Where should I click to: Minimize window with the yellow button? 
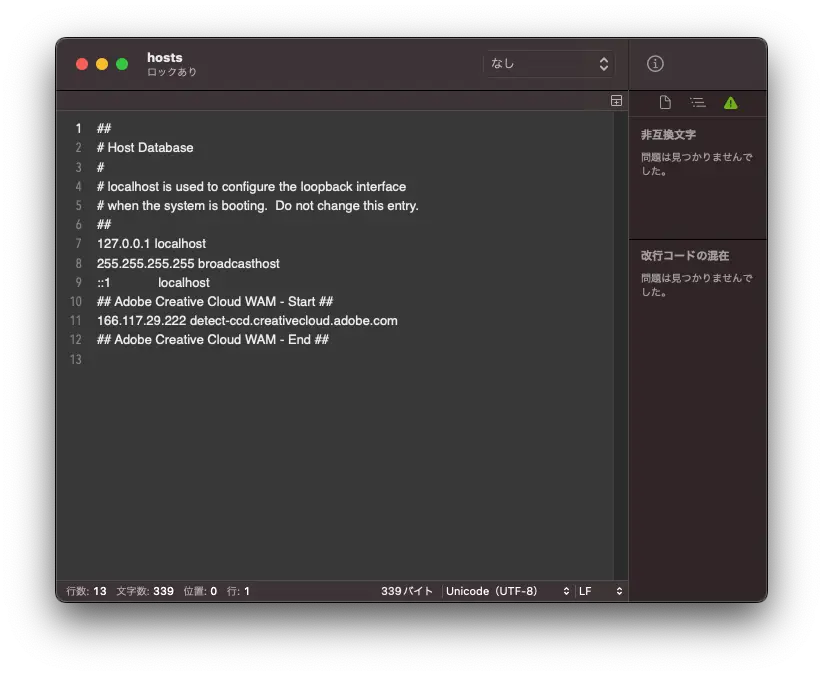tap(102, 64)
